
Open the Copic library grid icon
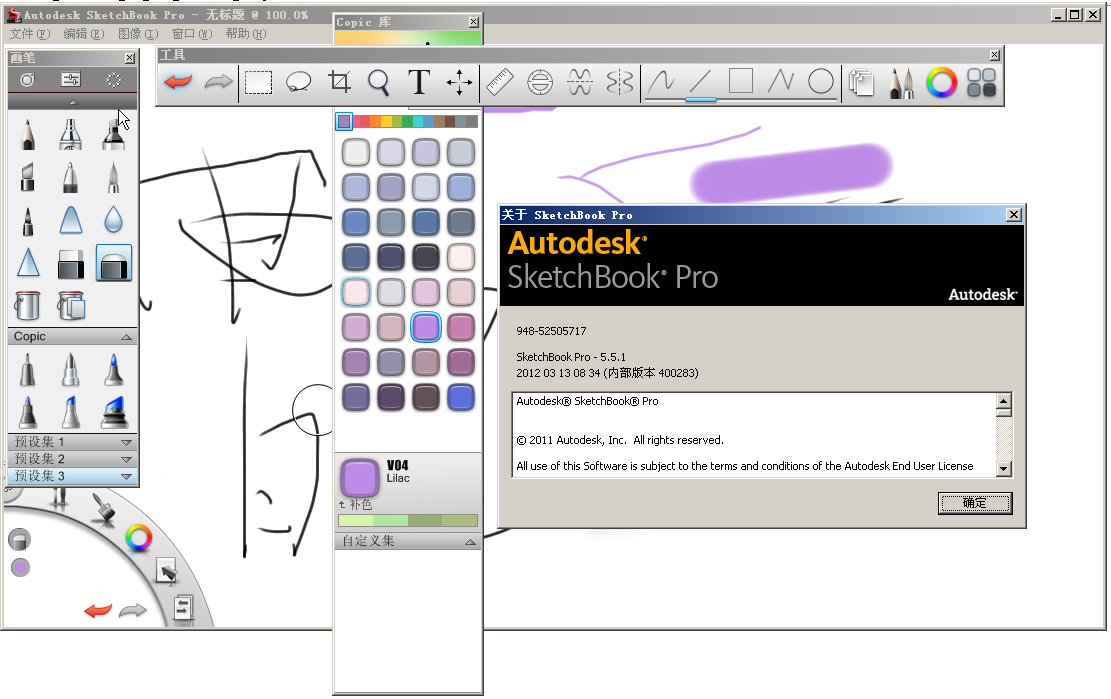(x=981, y=83)
